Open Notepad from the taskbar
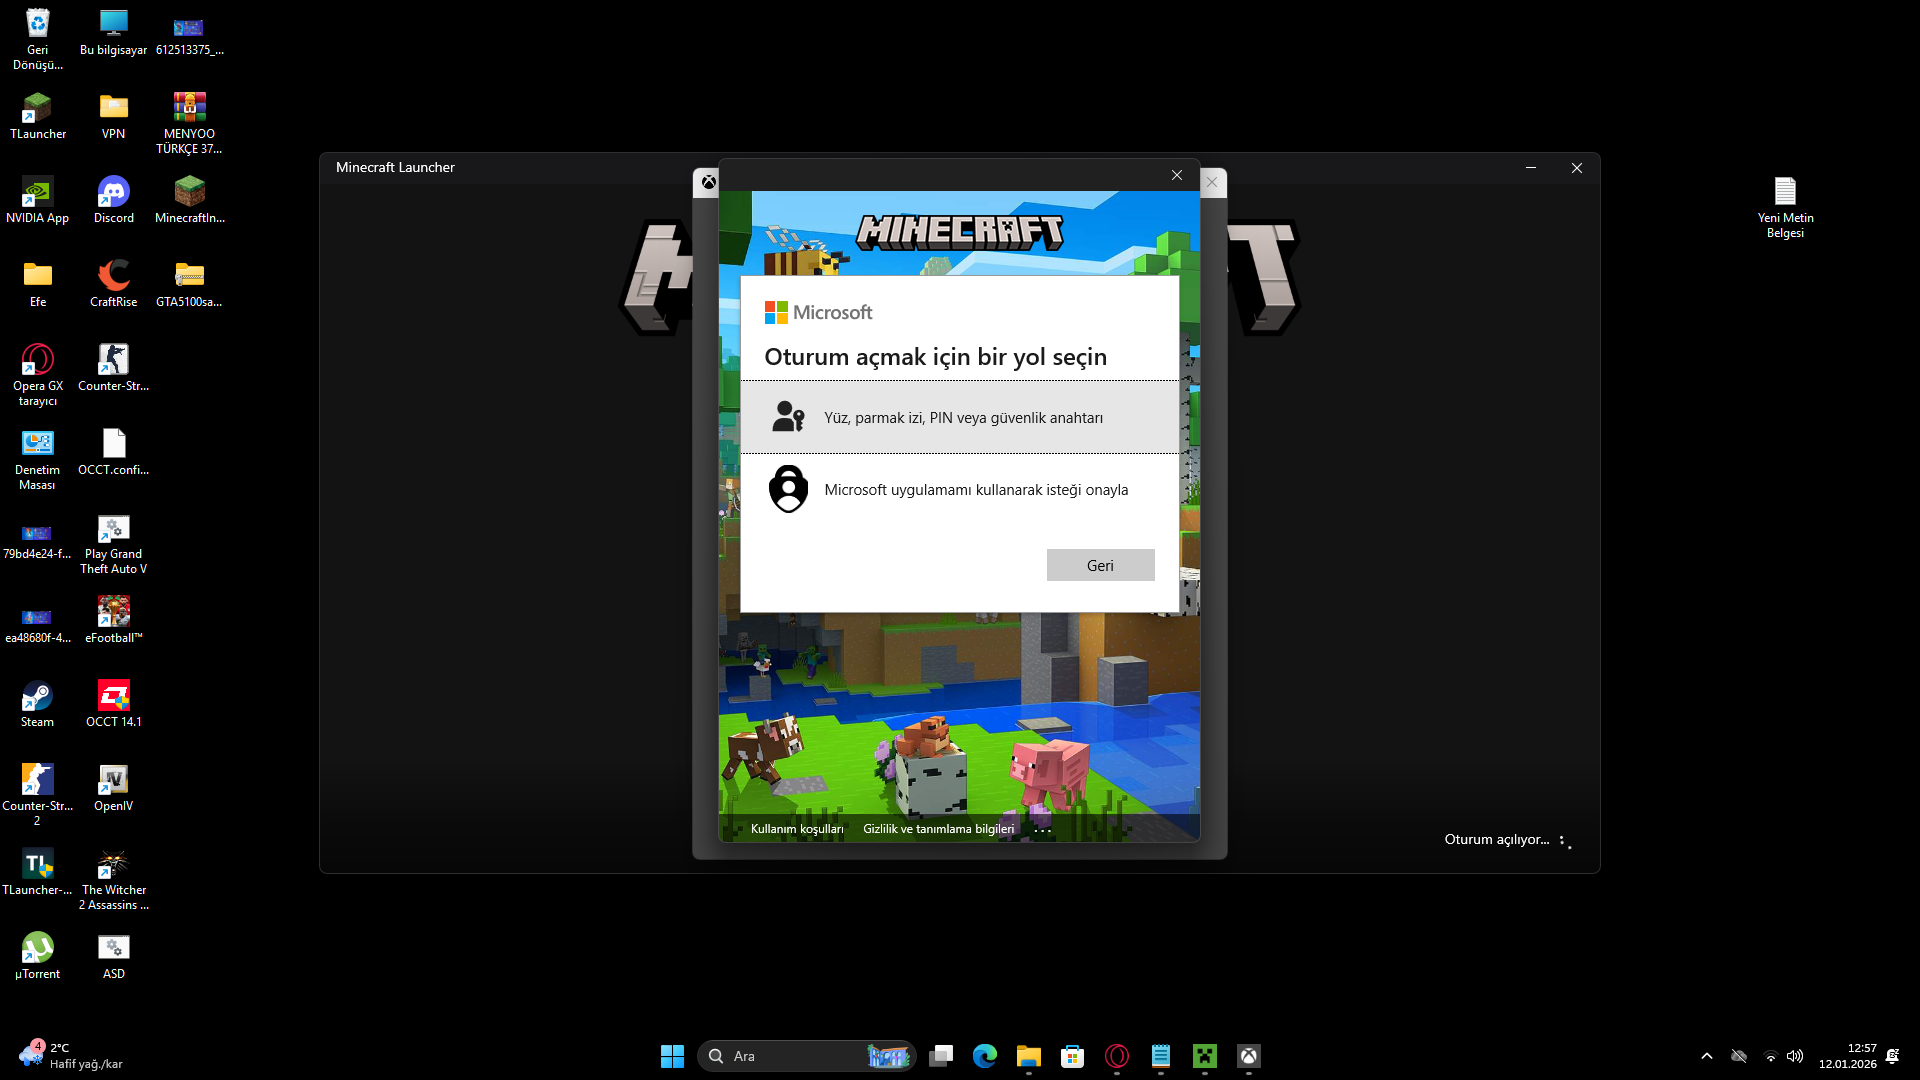The width and height of the screenshot is (1920, 1080). [x=1161, y=1056]
